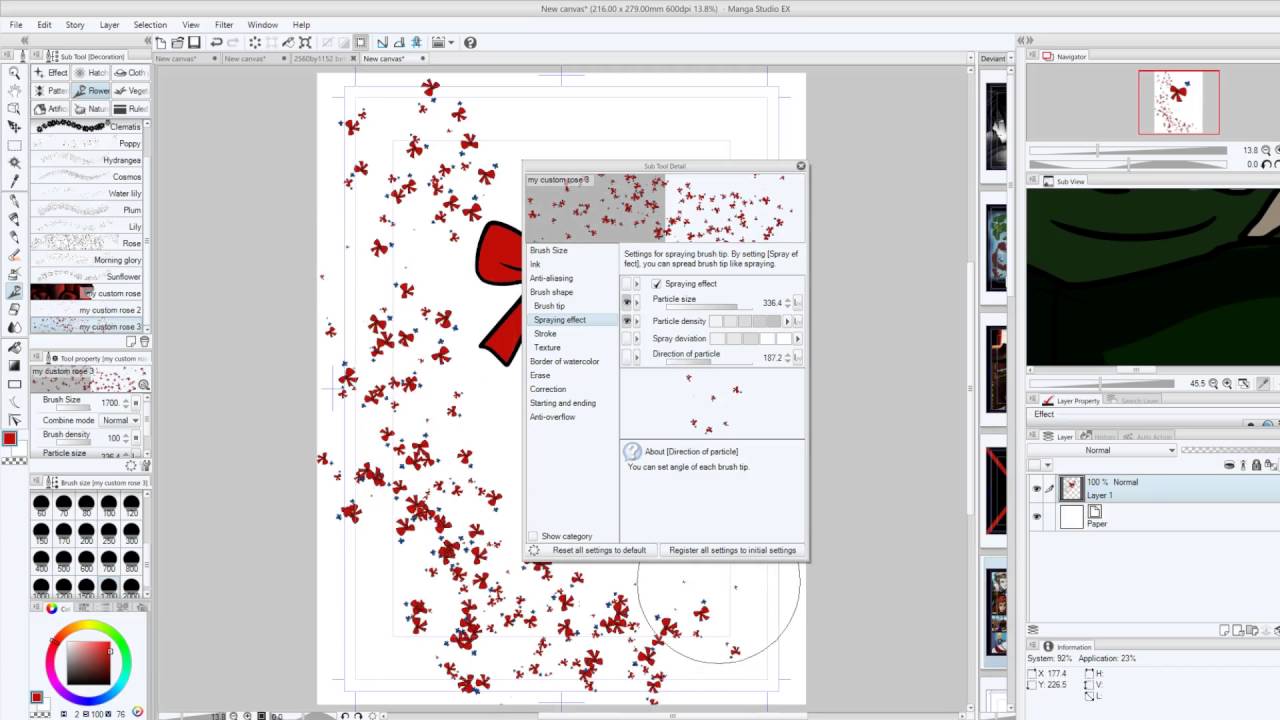
Task: Open the File menu
Action: click(16, 24)
